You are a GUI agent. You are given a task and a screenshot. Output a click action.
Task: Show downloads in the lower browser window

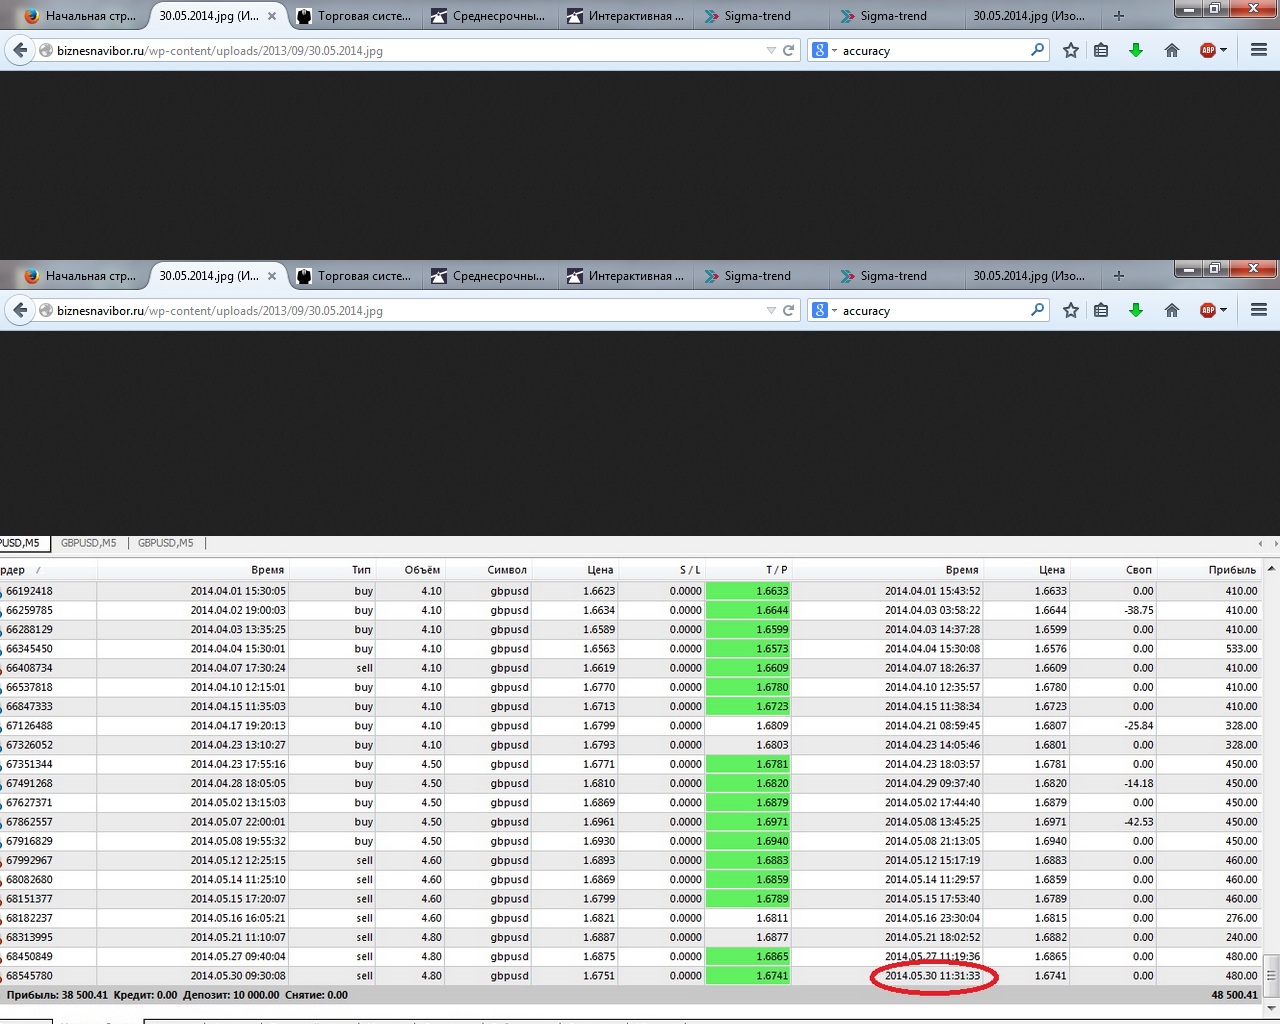pyautogui.click(x=1136, y=310)
